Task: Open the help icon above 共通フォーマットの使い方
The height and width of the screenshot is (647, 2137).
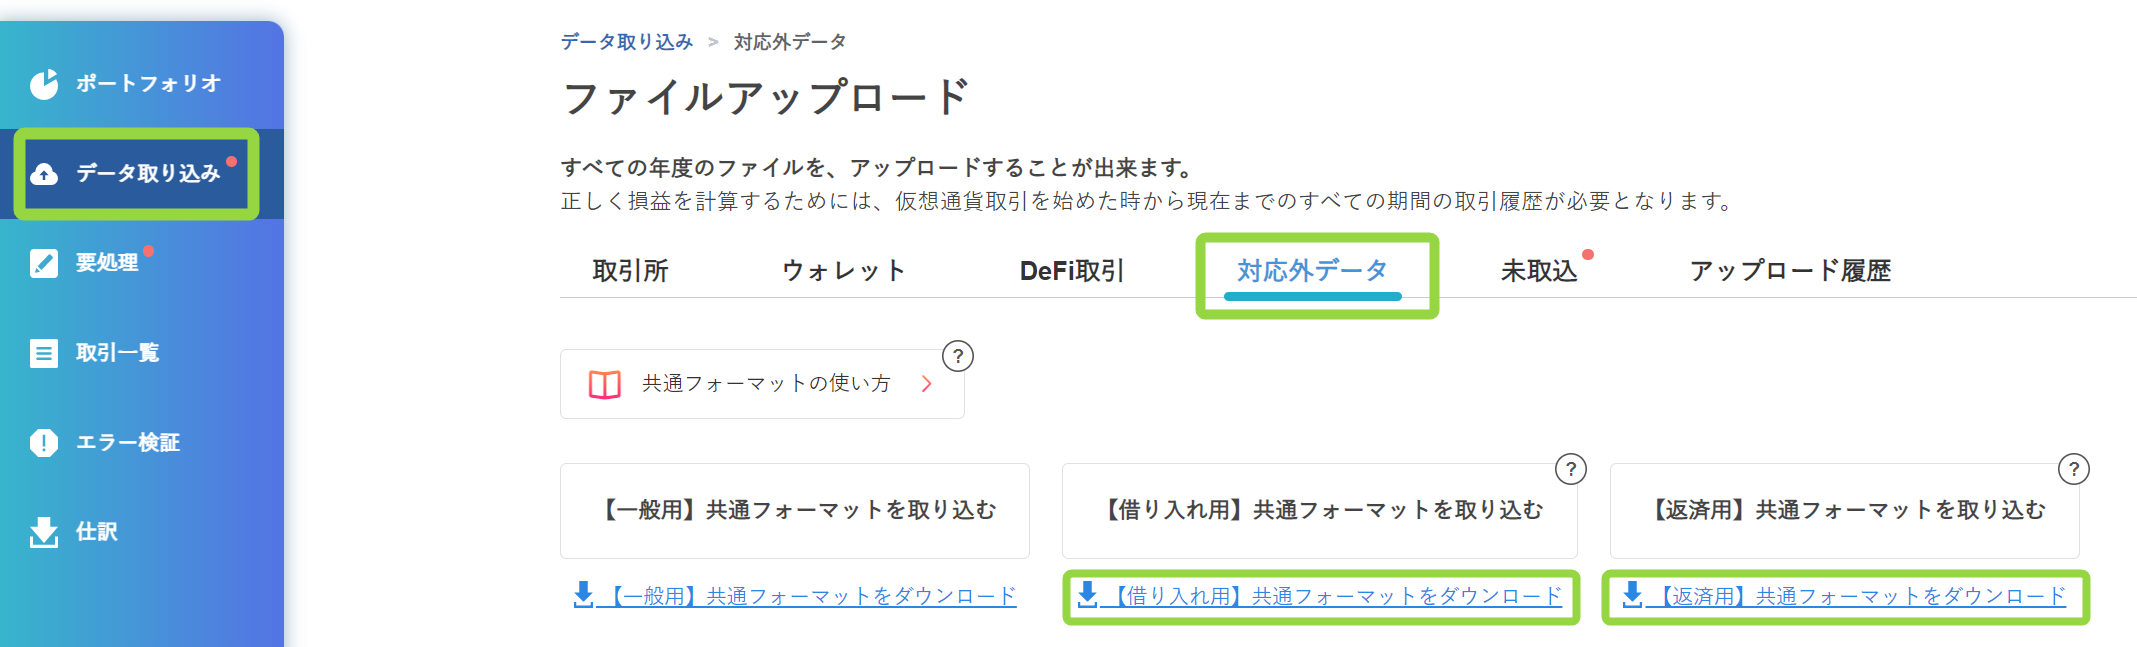Action: [956, 354]
